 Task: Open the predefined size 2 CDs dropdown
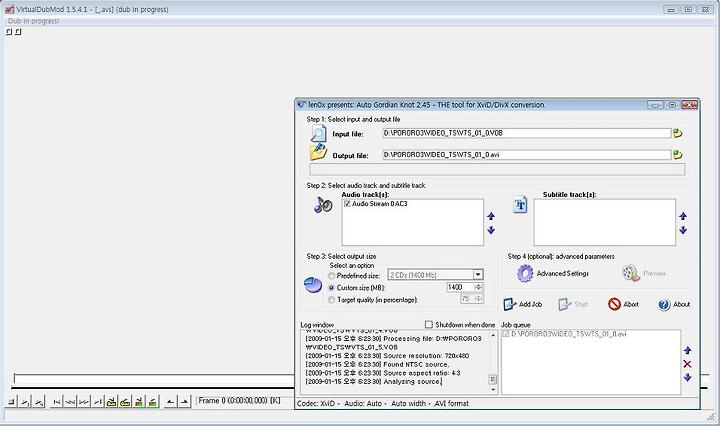[x=478, y=275]
